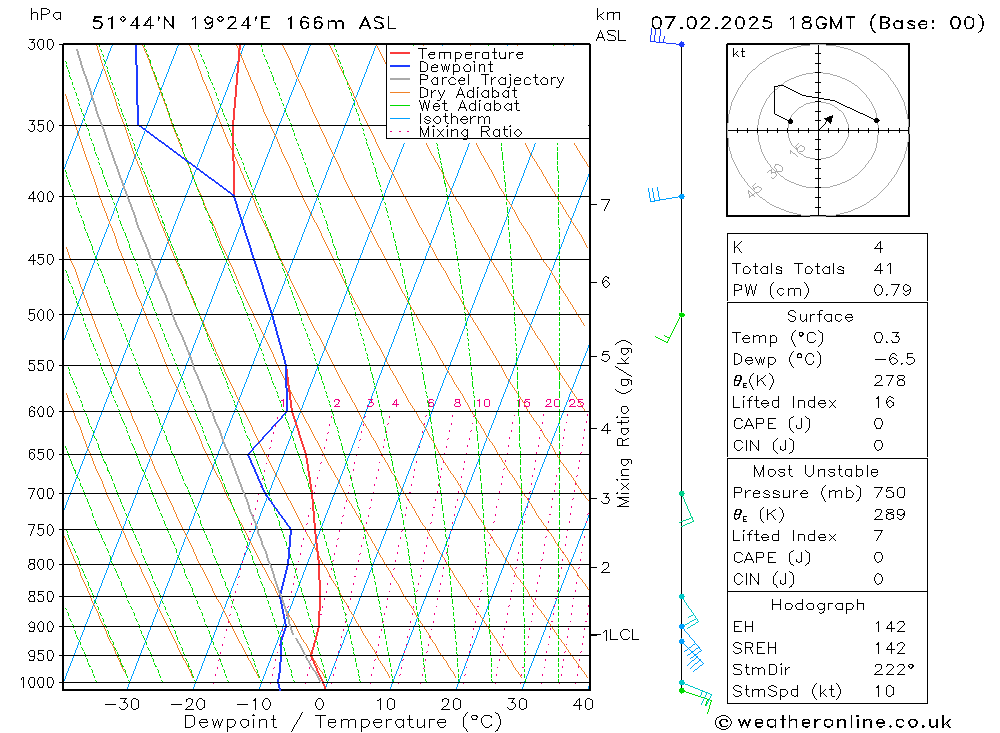Screen dimensions: 1000x733
Task: Click the wind barb at 700 hPa
Action: tap(686, 509)
